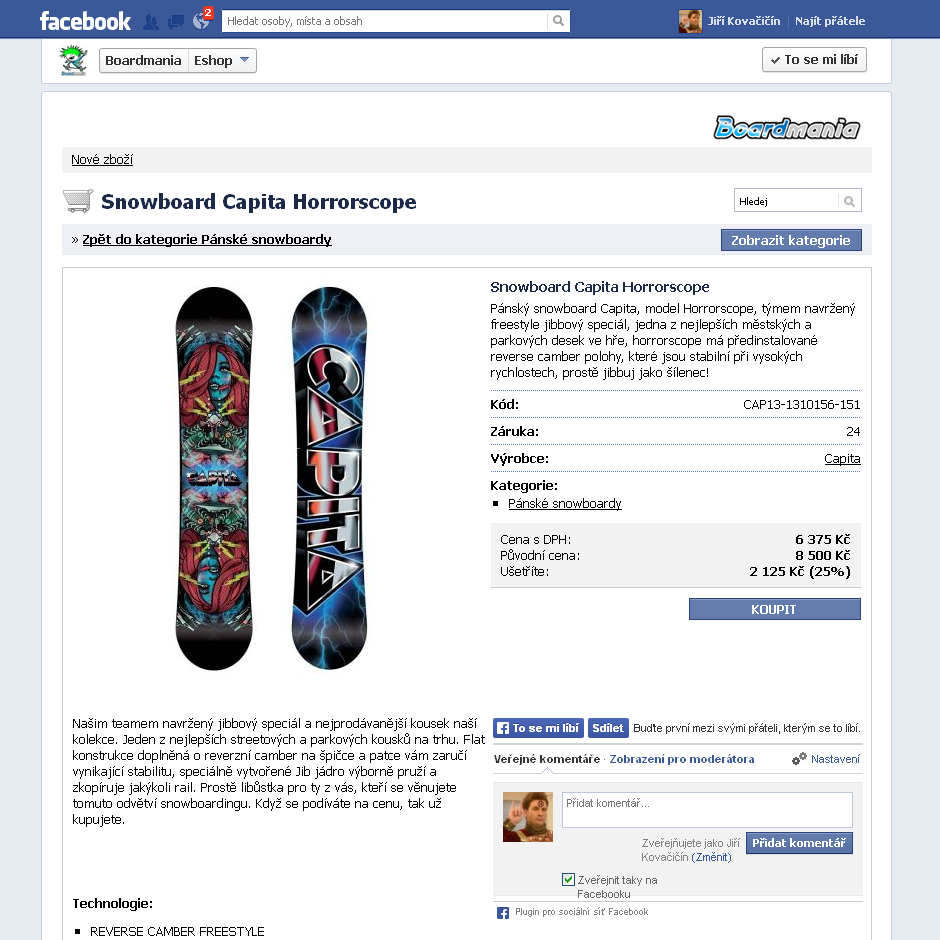Toggle the To se mi líbí page button

814,60
